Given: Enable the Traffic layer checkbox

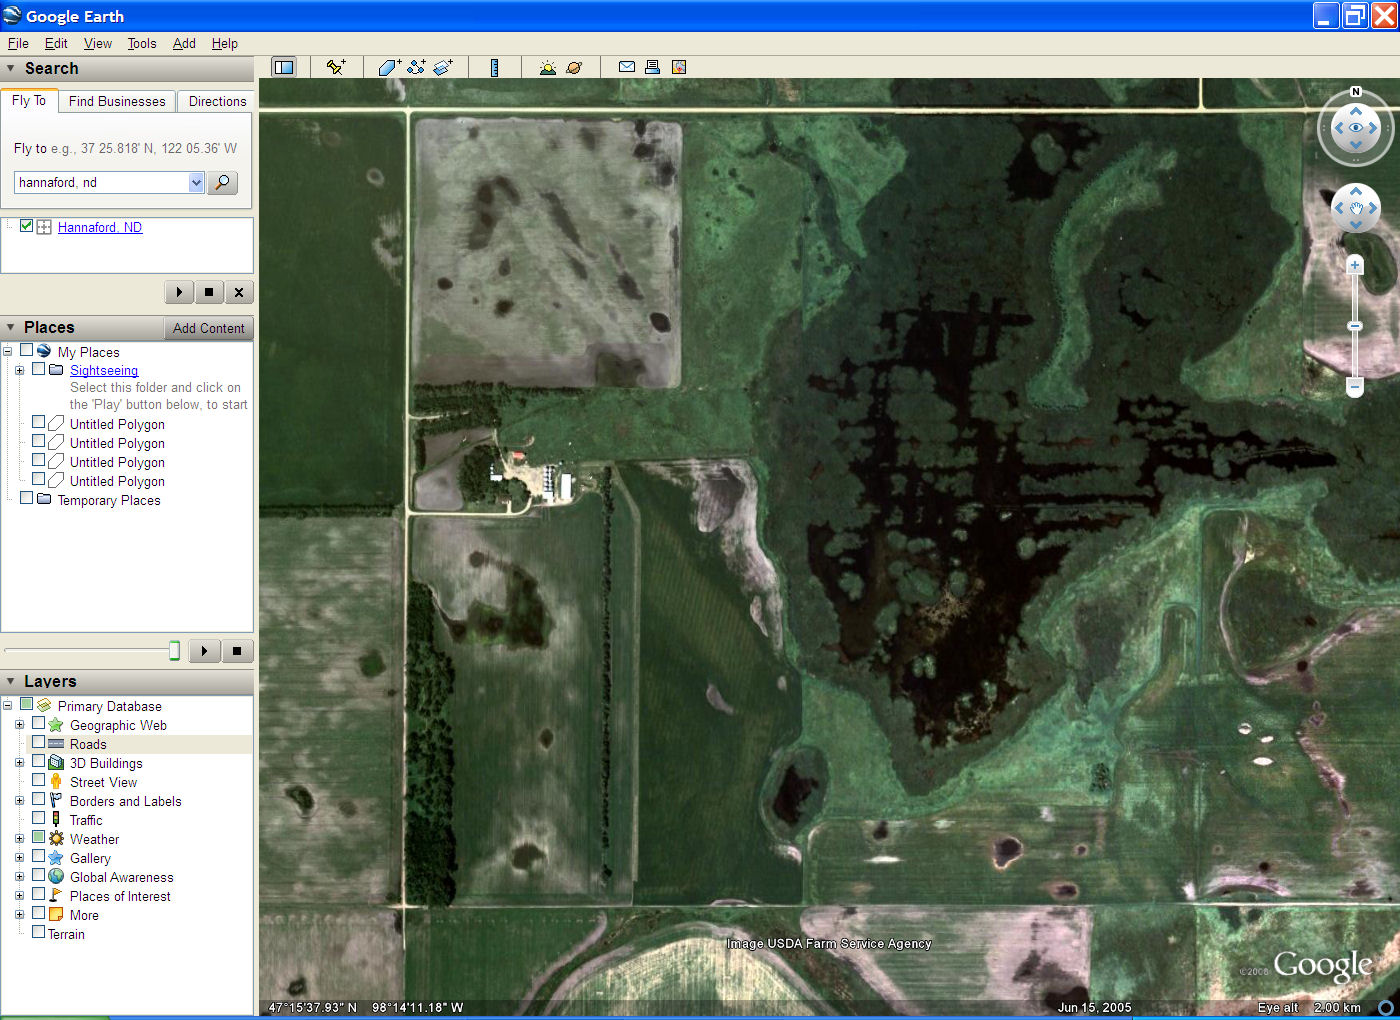Looking at the screenshot, I should pos(38,819).
